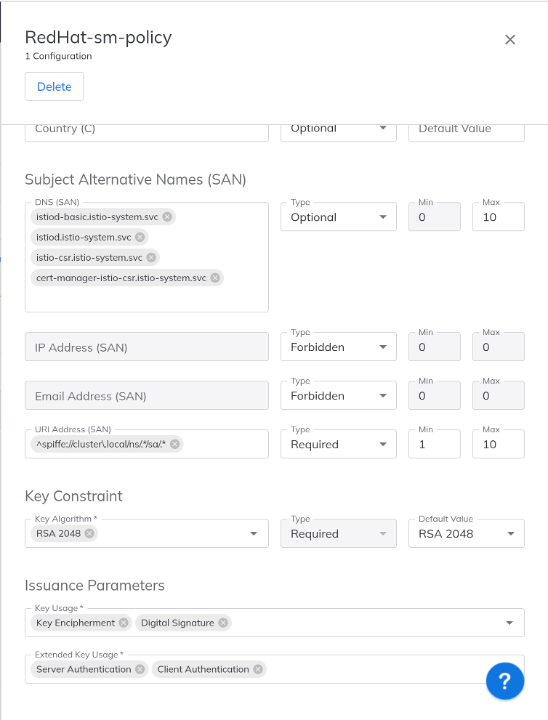Remove RSA 2048 key algorithm chip
The image size is (548, 720).
[90, 533]
